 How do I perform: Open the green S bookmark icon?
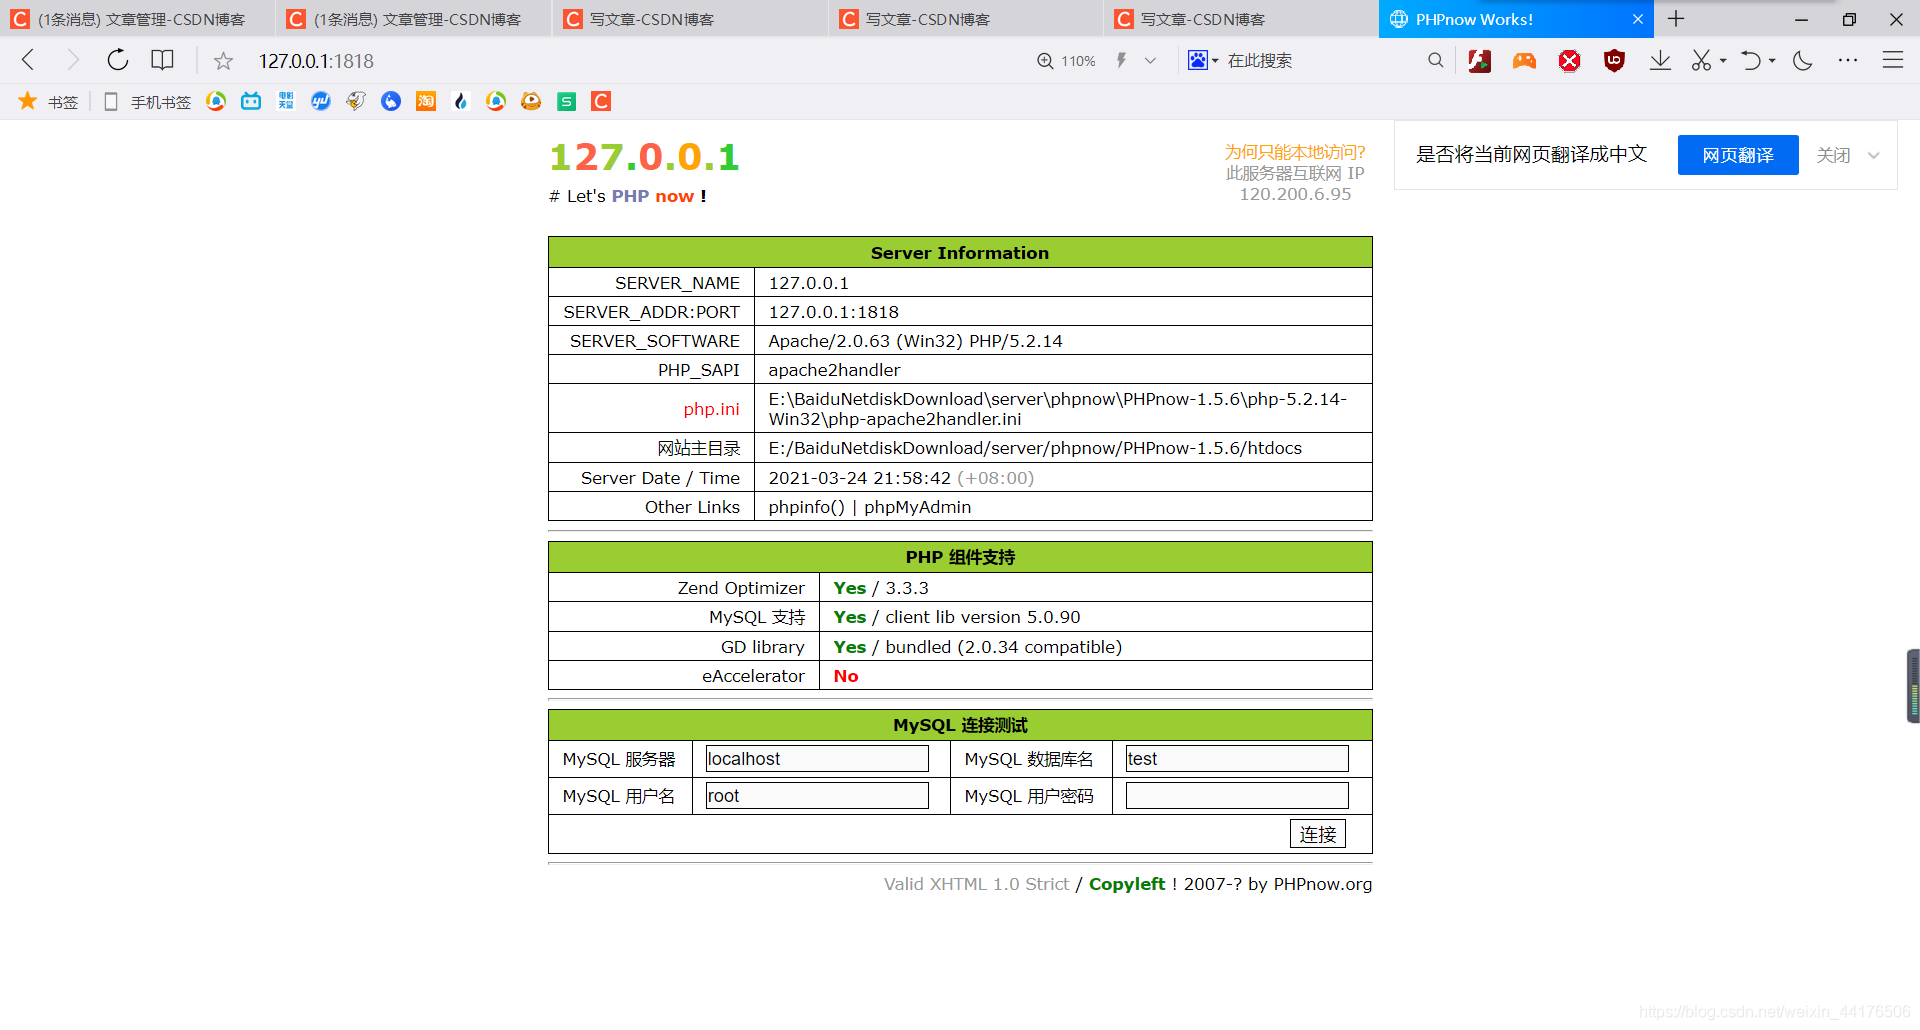coord(566,101)
